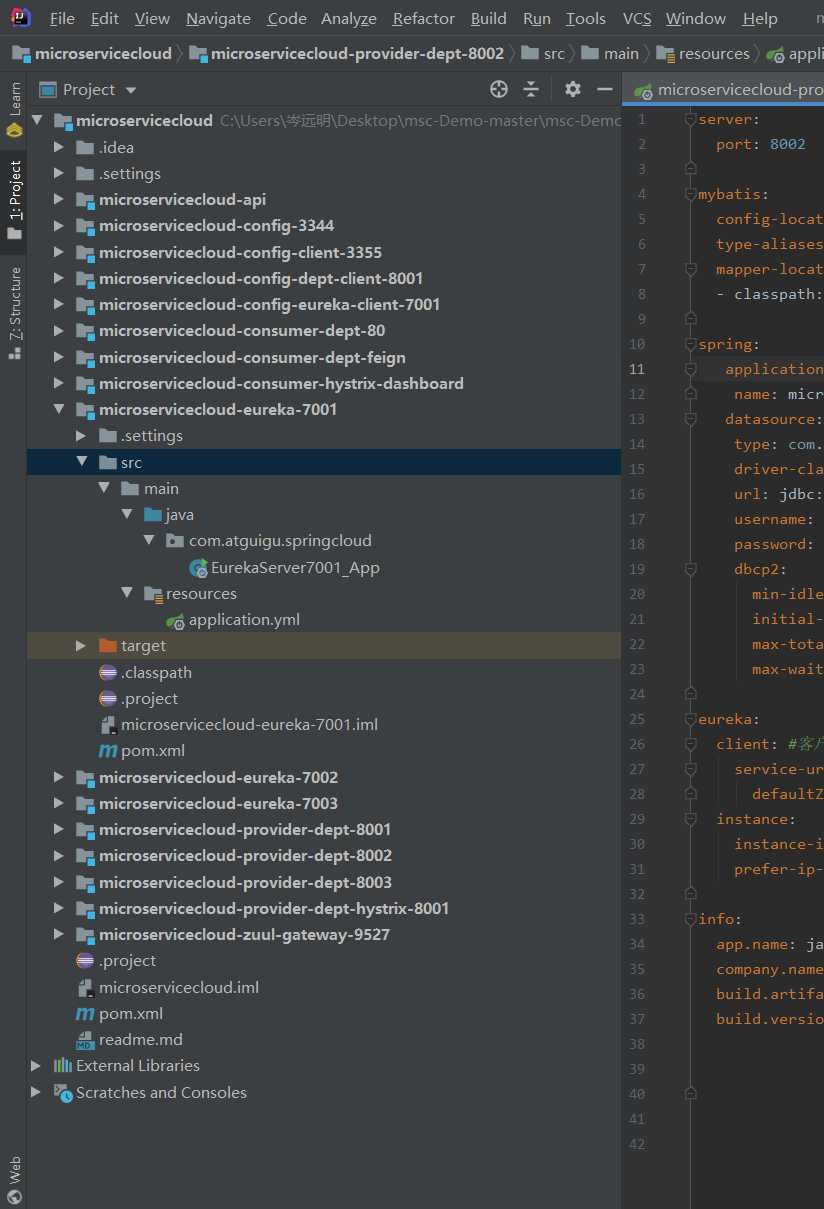This screenshot has width=824, height=1209.
Task: Click the microservicecloud-api module folder icon
Action: [x=85, y=200]
